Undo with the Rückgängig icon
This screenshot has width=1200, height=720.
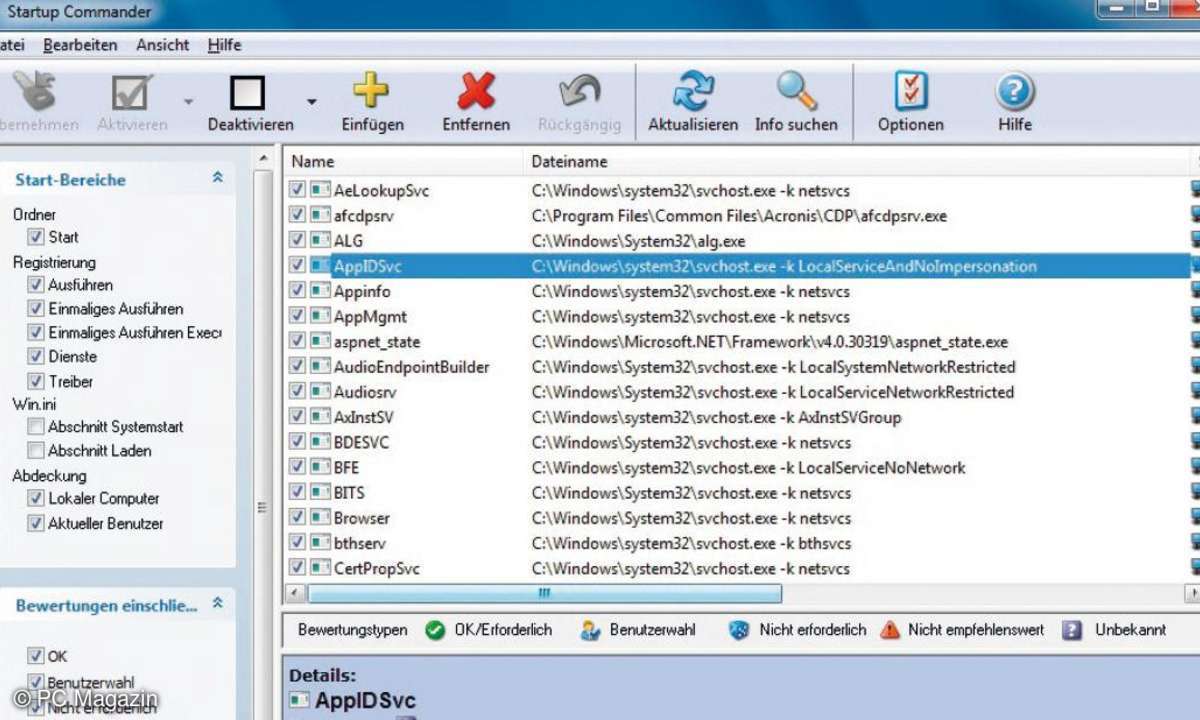[579, 91]
